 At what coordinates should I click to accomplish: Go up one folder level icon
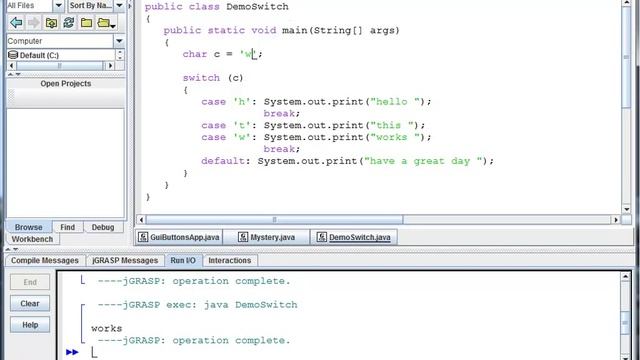[x=51, y=22]
